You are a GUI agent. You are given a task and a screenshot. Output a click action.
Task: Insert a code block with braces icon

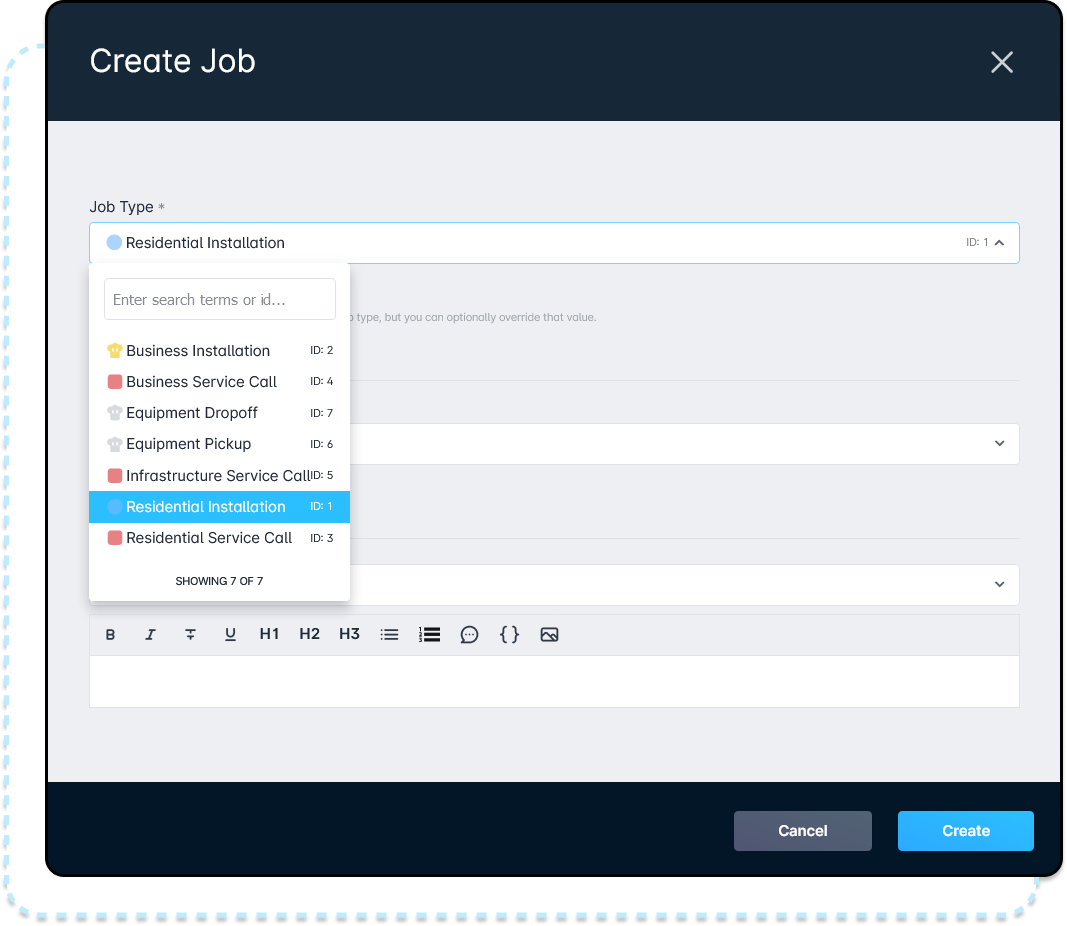tap(510, 635)
